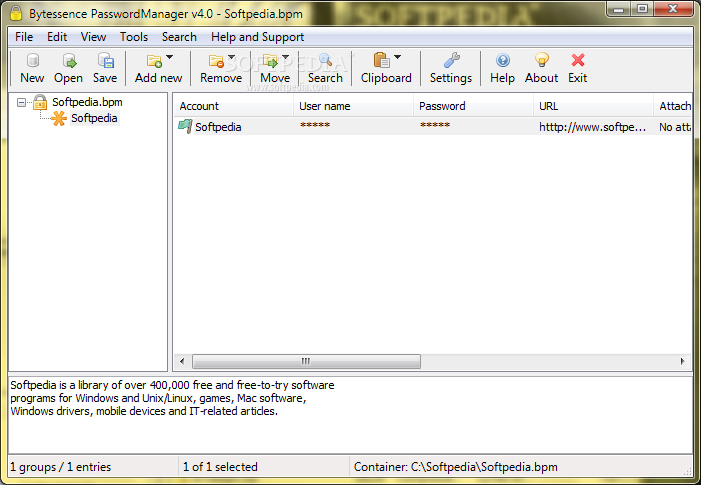Screen dimensions: 701x485
Task: Click the Clipboard toolbar icon
Action: (381, 60)
